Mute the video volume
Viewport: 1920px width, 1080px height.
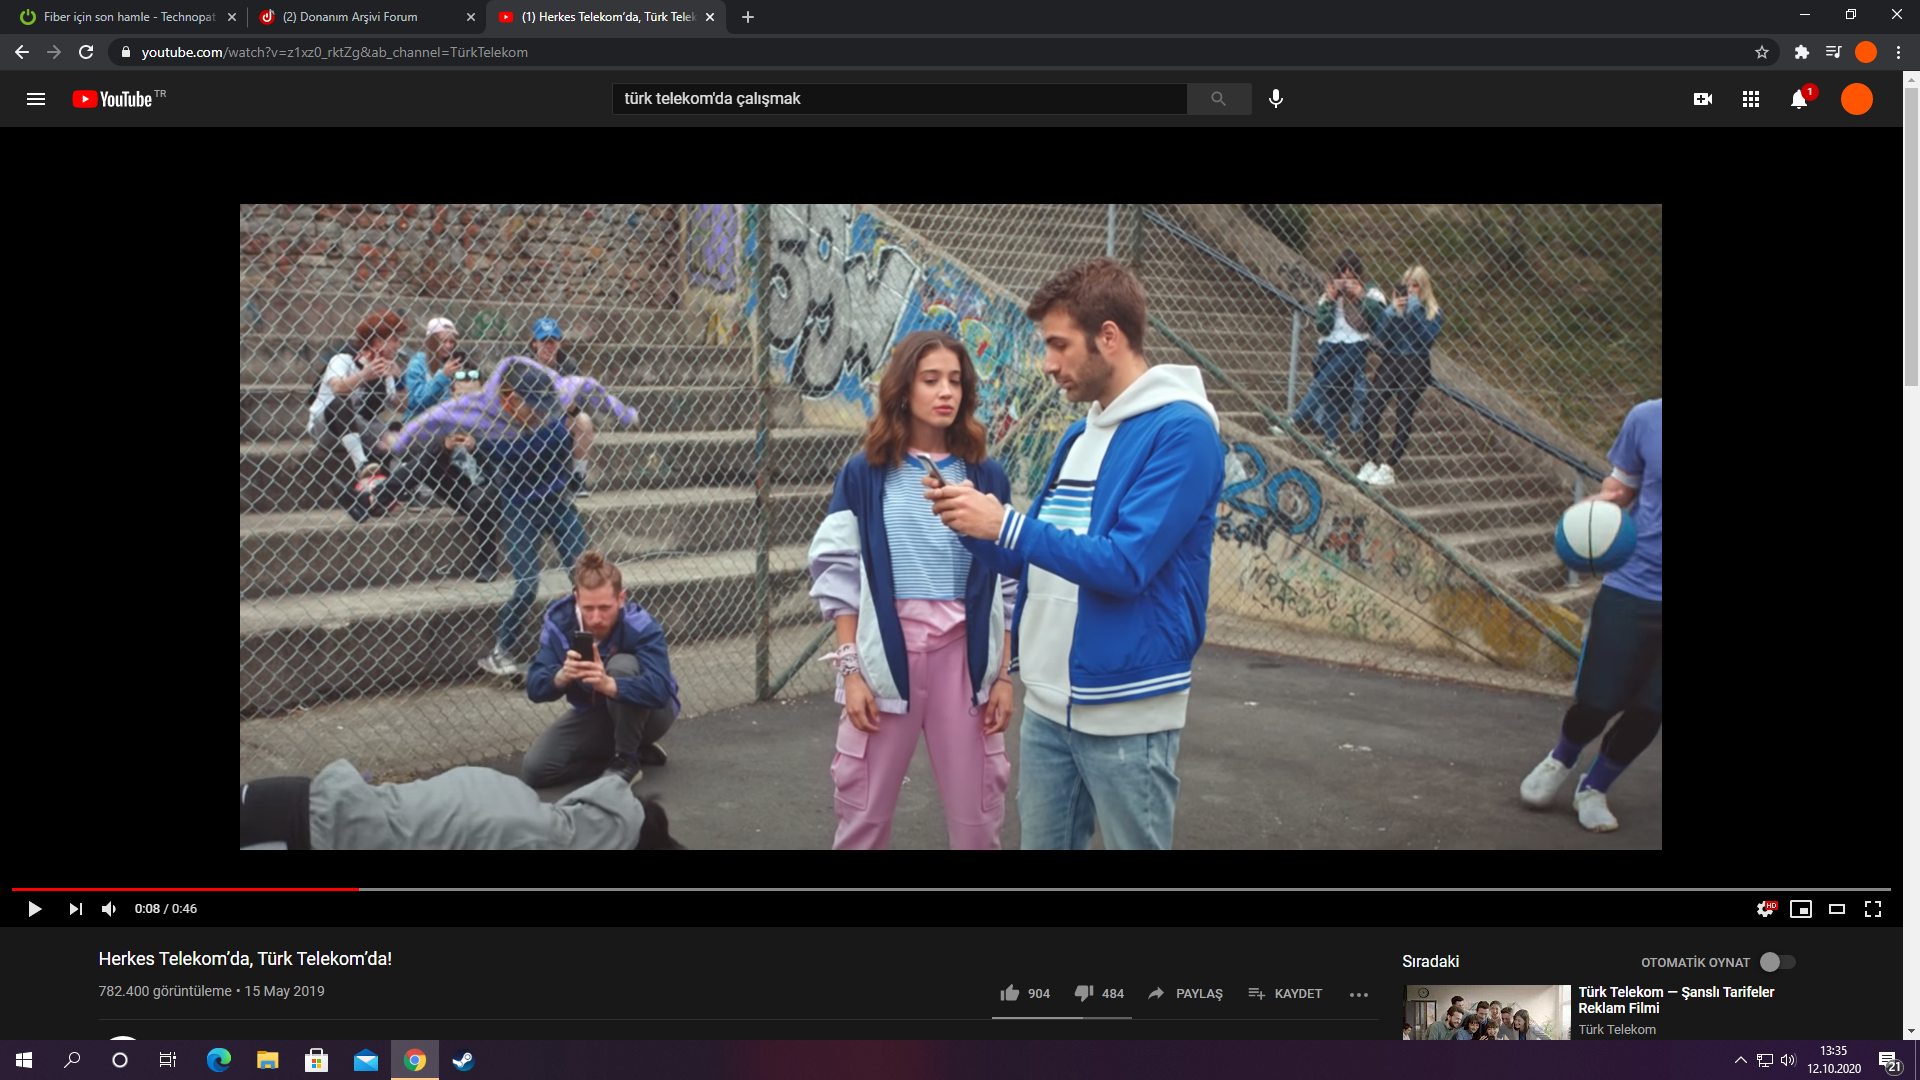click(109, 909)
